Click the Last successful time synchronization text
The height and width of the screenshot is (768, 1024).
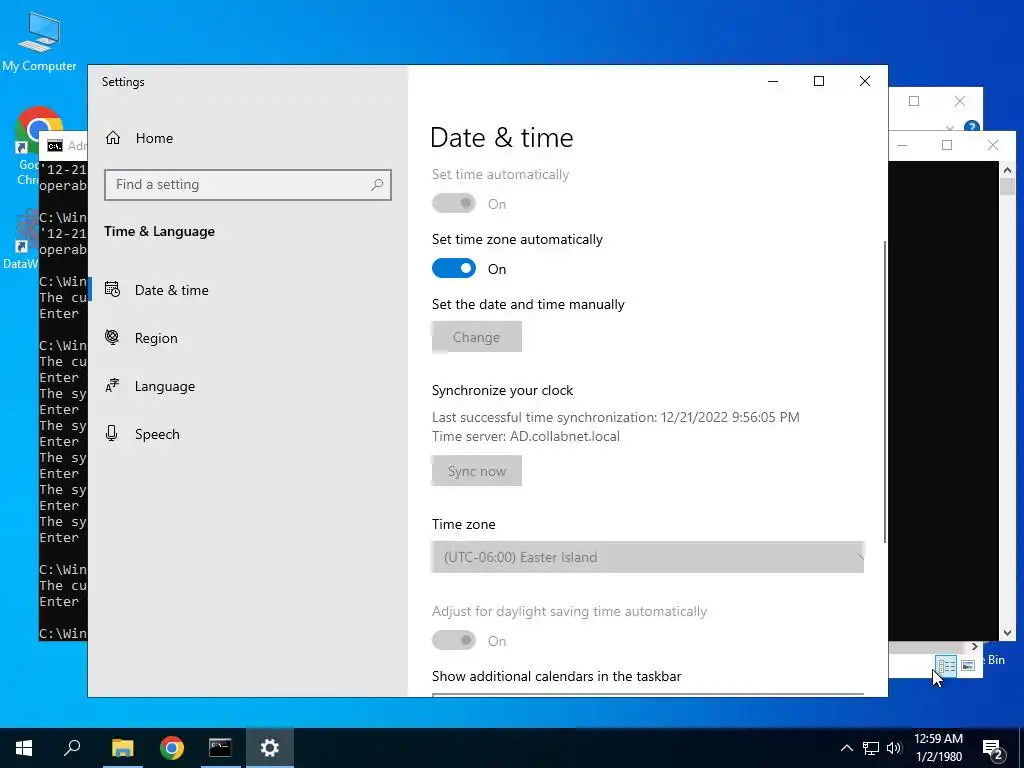pos(615,417)
